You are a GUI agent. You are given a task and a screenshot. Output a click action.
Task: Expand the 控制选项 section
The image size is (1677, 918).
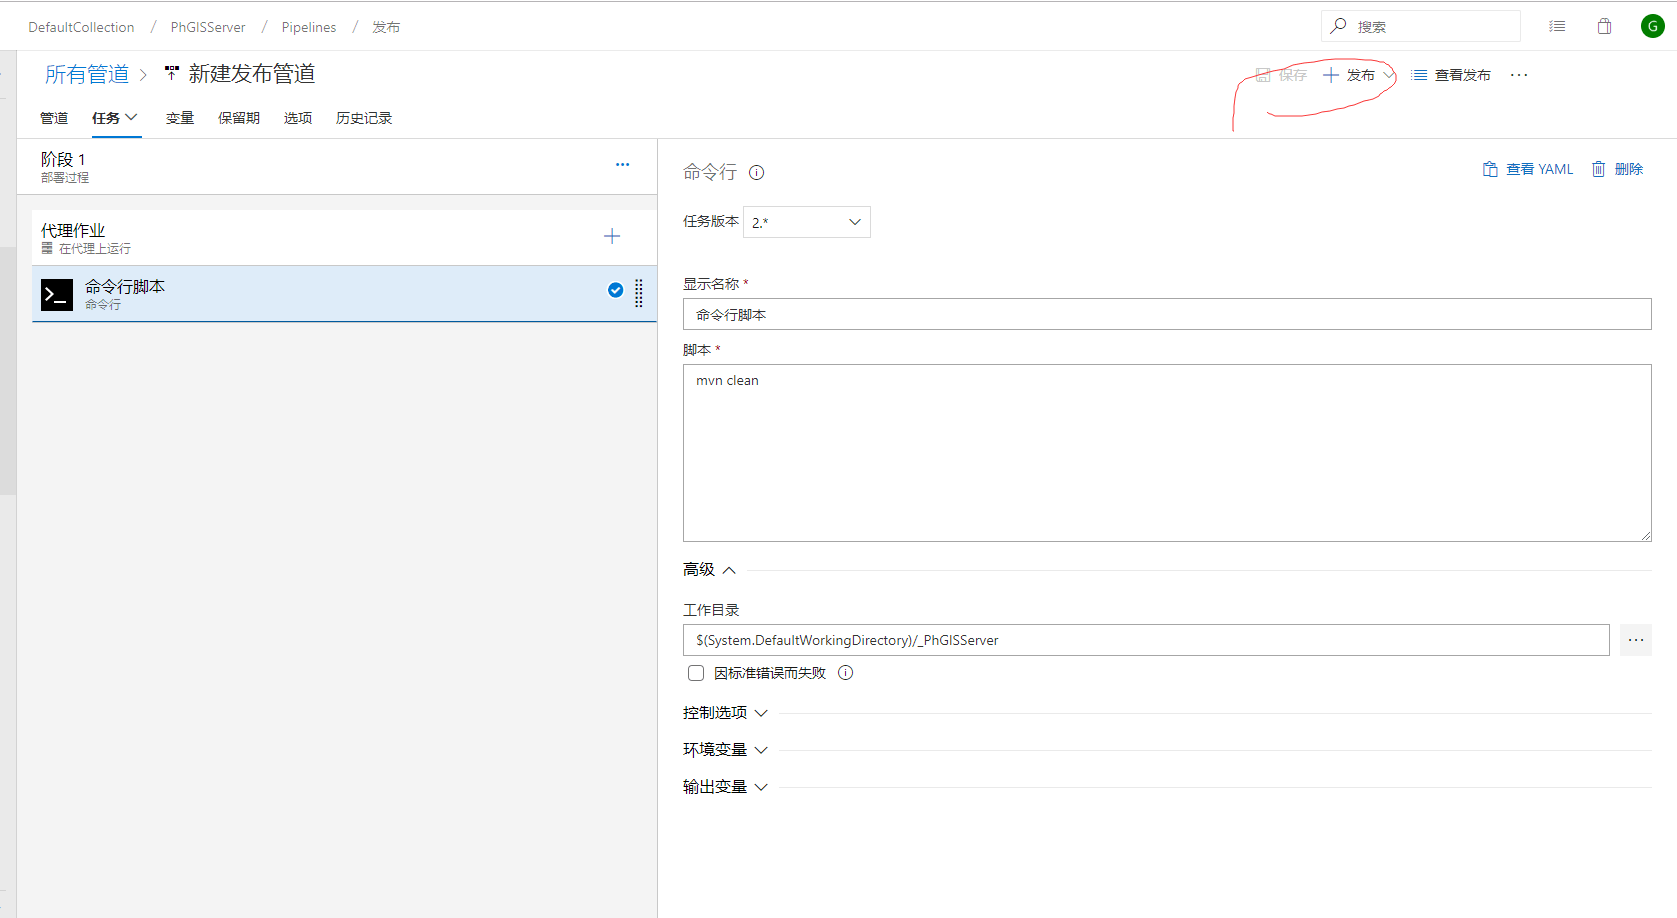(725, 713)
